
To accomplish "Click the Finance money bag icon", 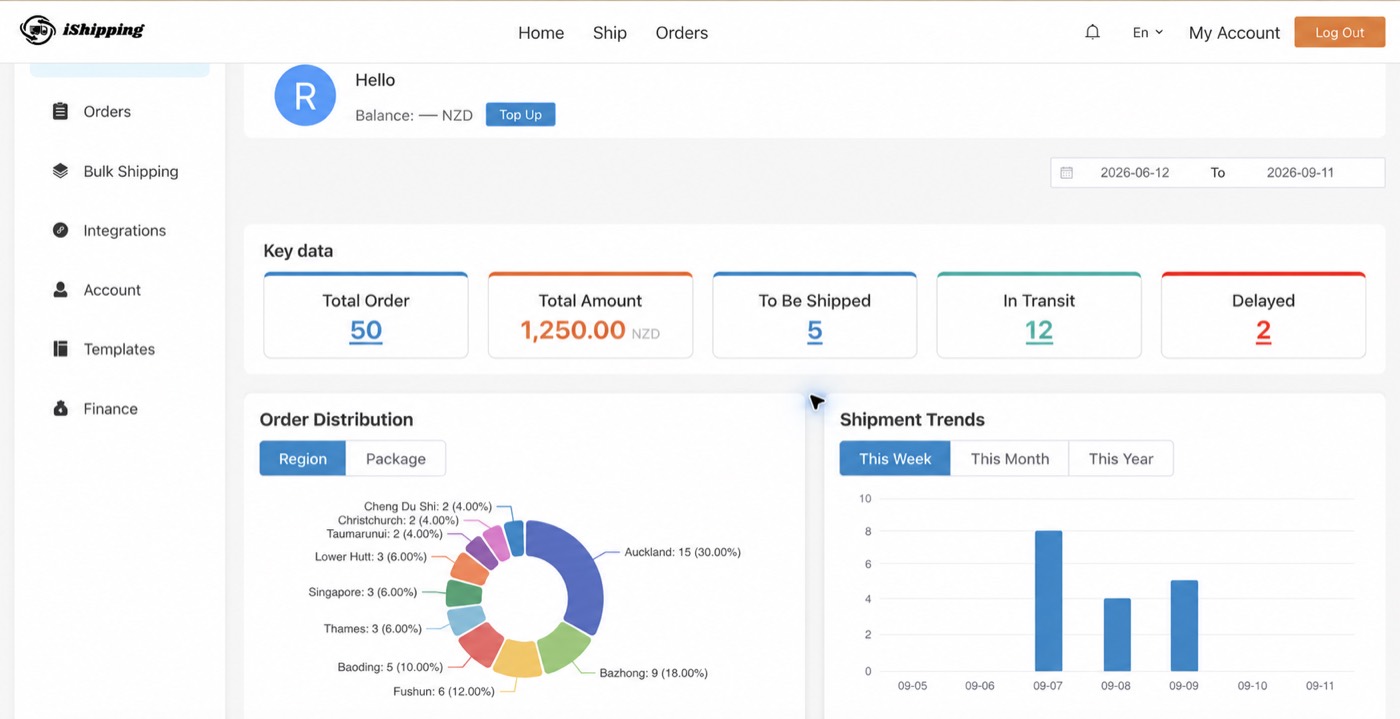I will click(60, 408).
